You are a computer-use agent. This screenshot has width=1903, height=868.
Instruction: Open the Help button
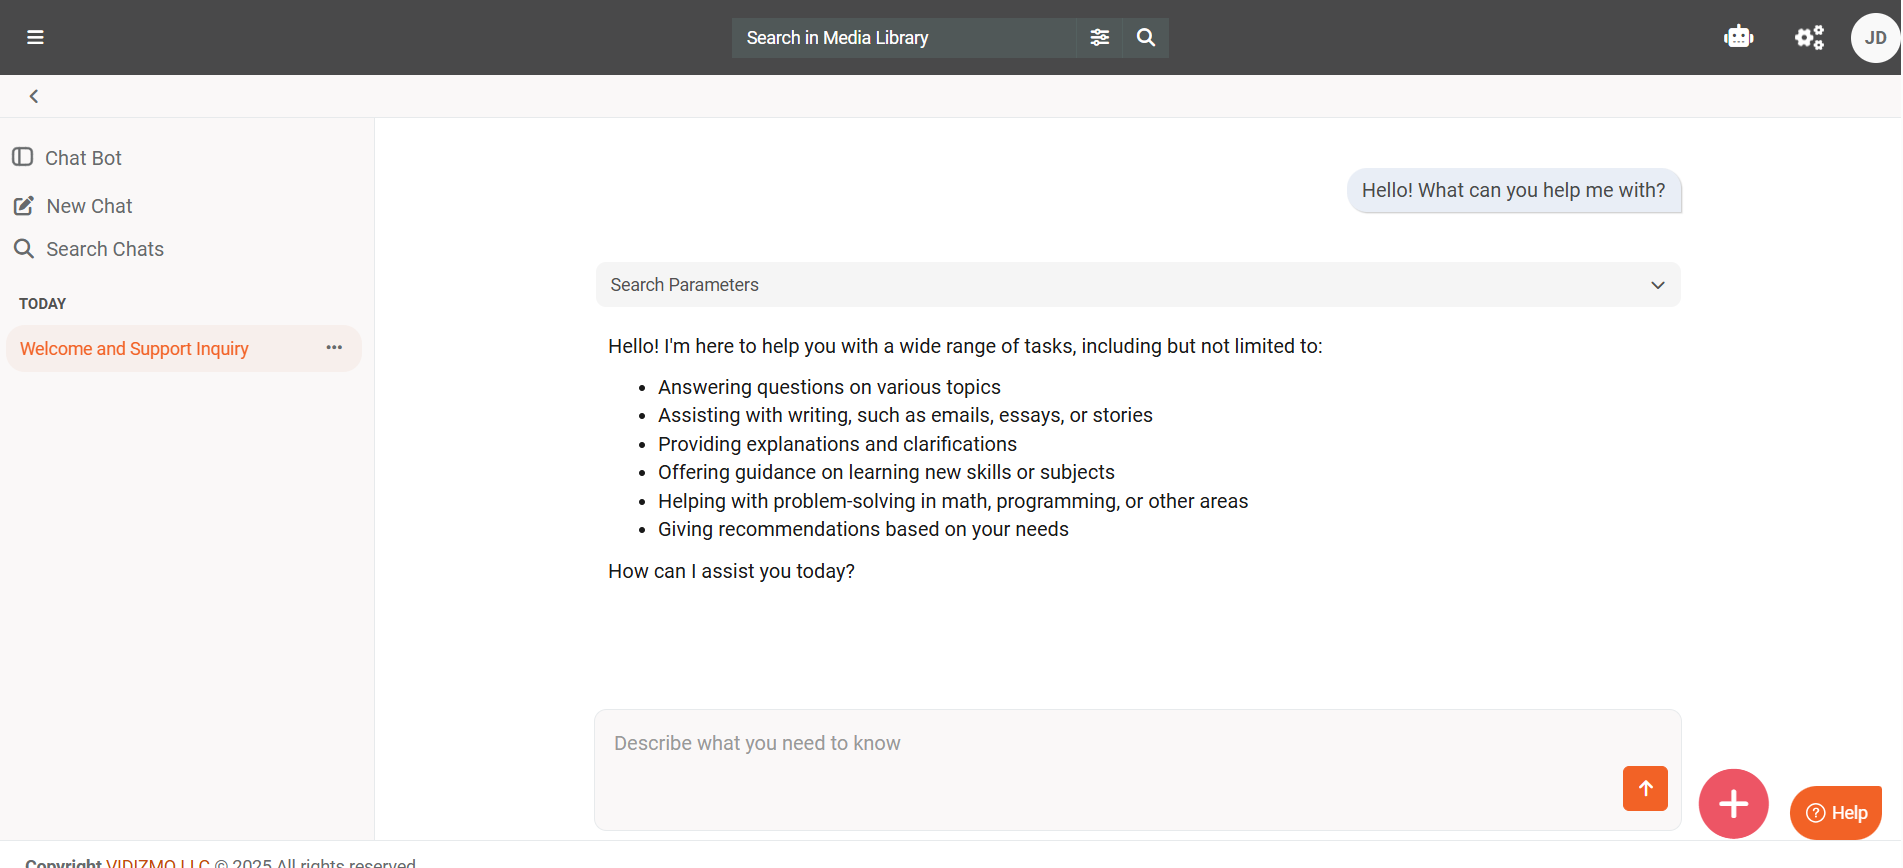click(1836, 813)
